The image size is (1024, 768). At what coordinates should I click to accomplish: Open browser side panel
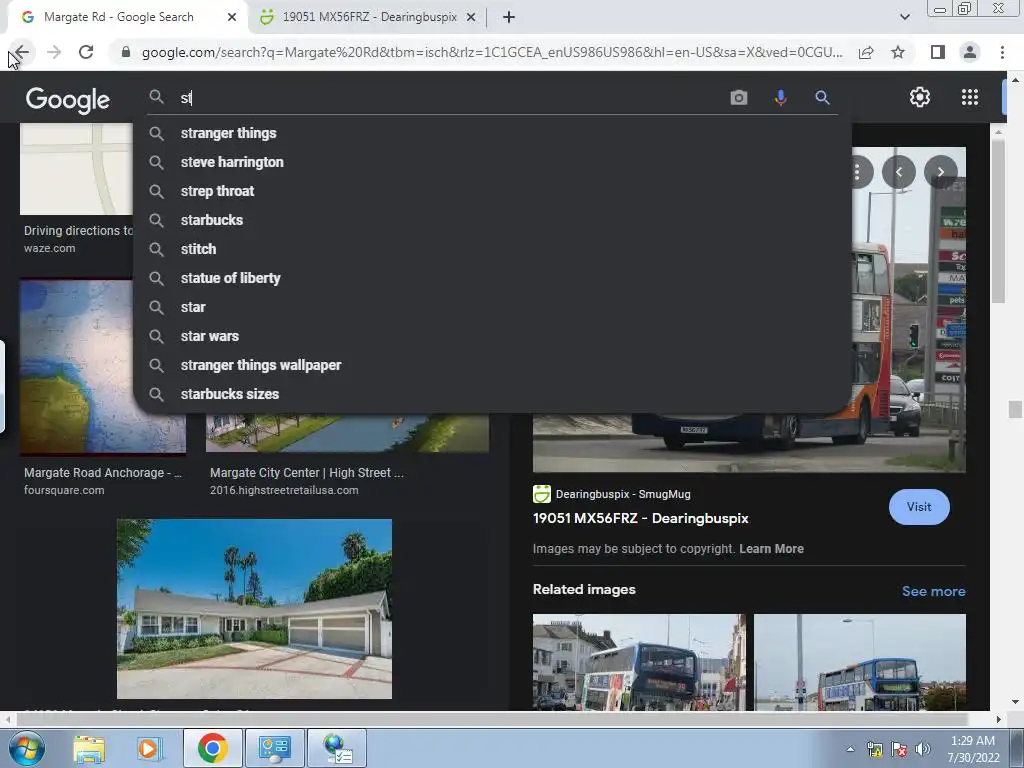tap(938, 52)
